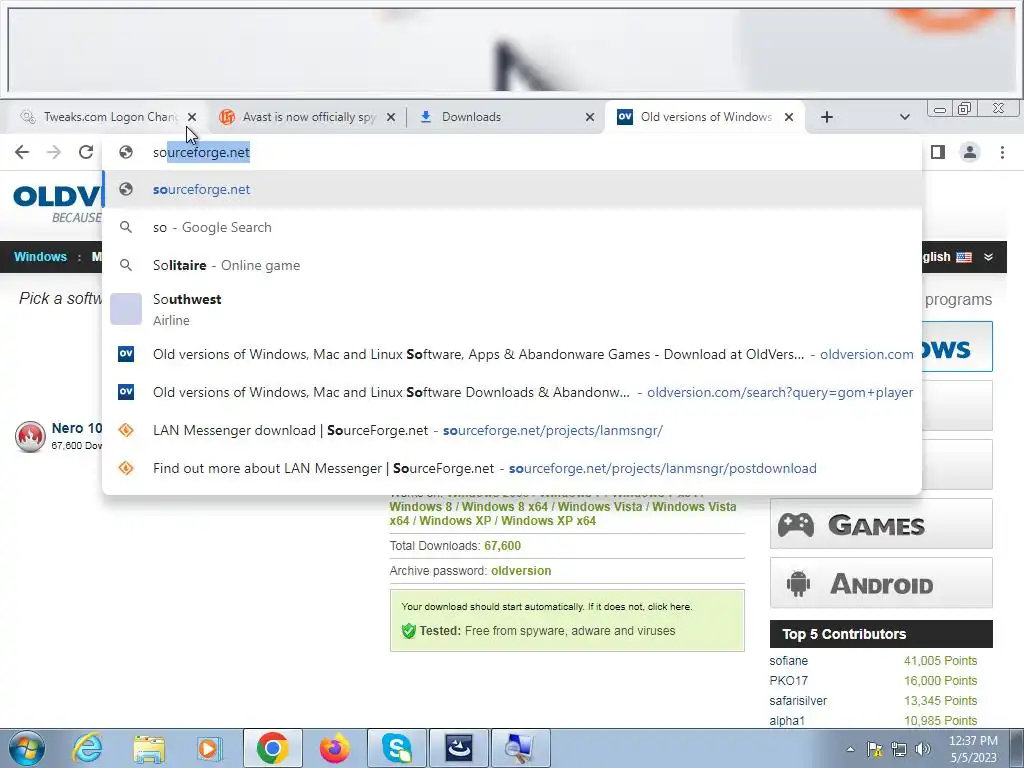The width and height of the screenshot is (1024, 768).
Task: Open the oldversion.com history suggestion
Action: pyautogui.click(x=512, y=354)
